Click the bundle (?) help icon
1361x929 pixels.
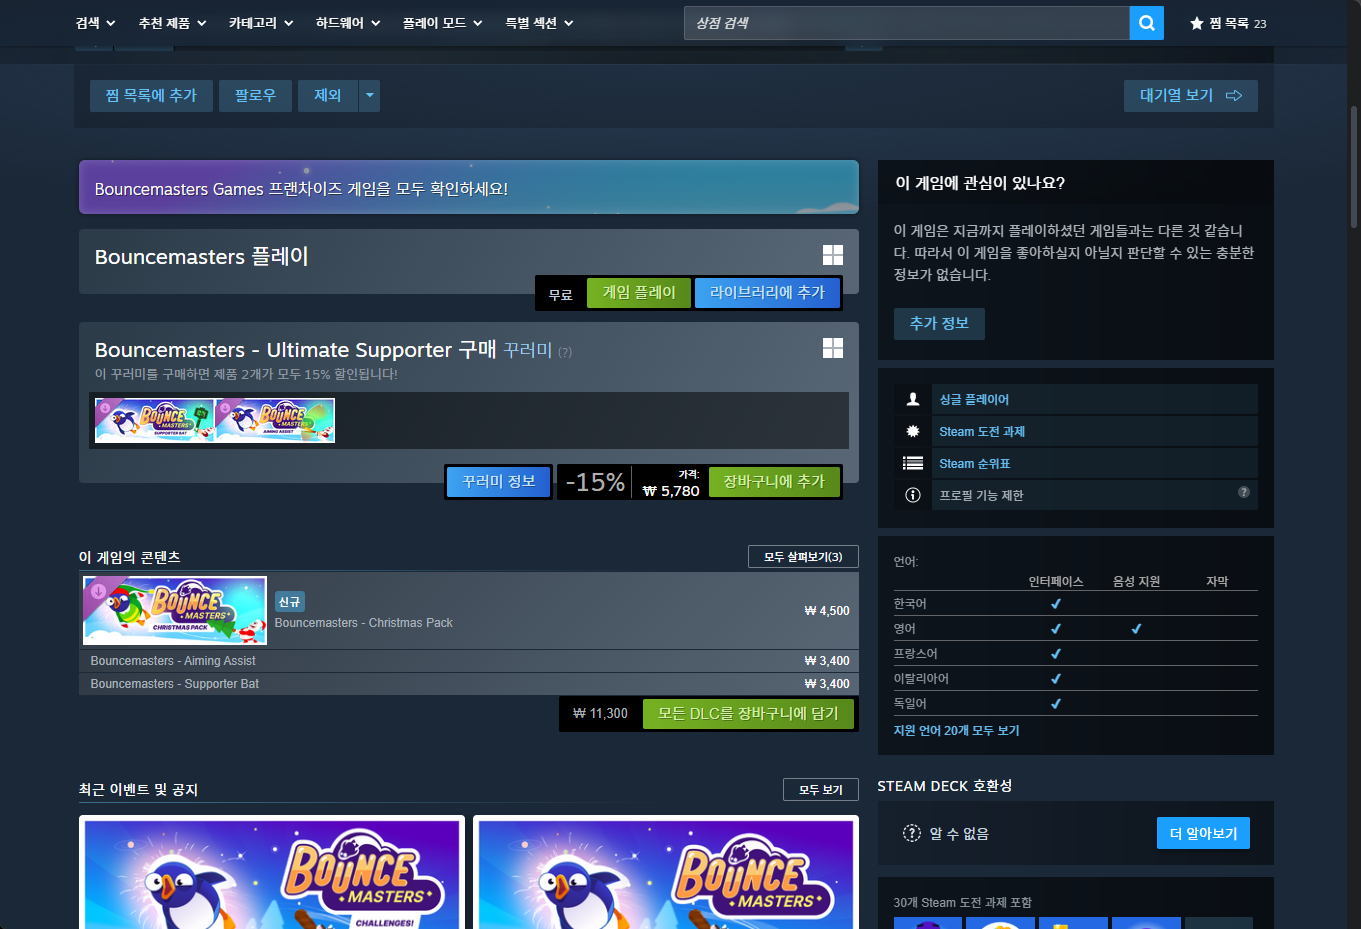(565, 352)
